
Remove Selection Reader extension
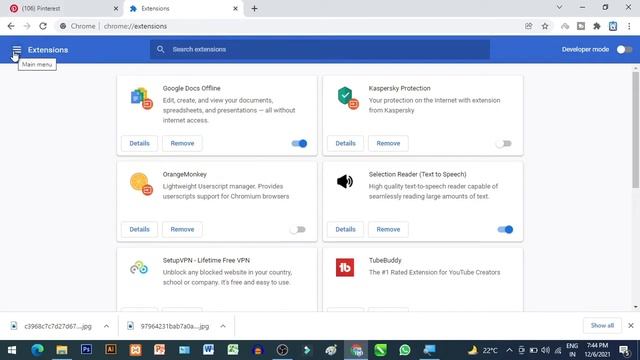point(388,229)
